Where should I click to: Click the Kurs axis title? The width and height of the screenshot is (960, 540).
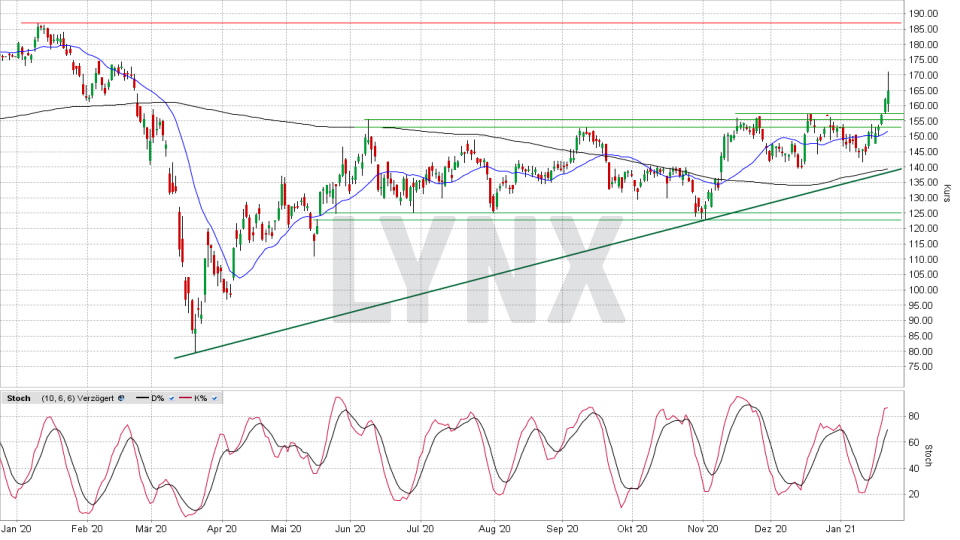(x=947, y=193)
